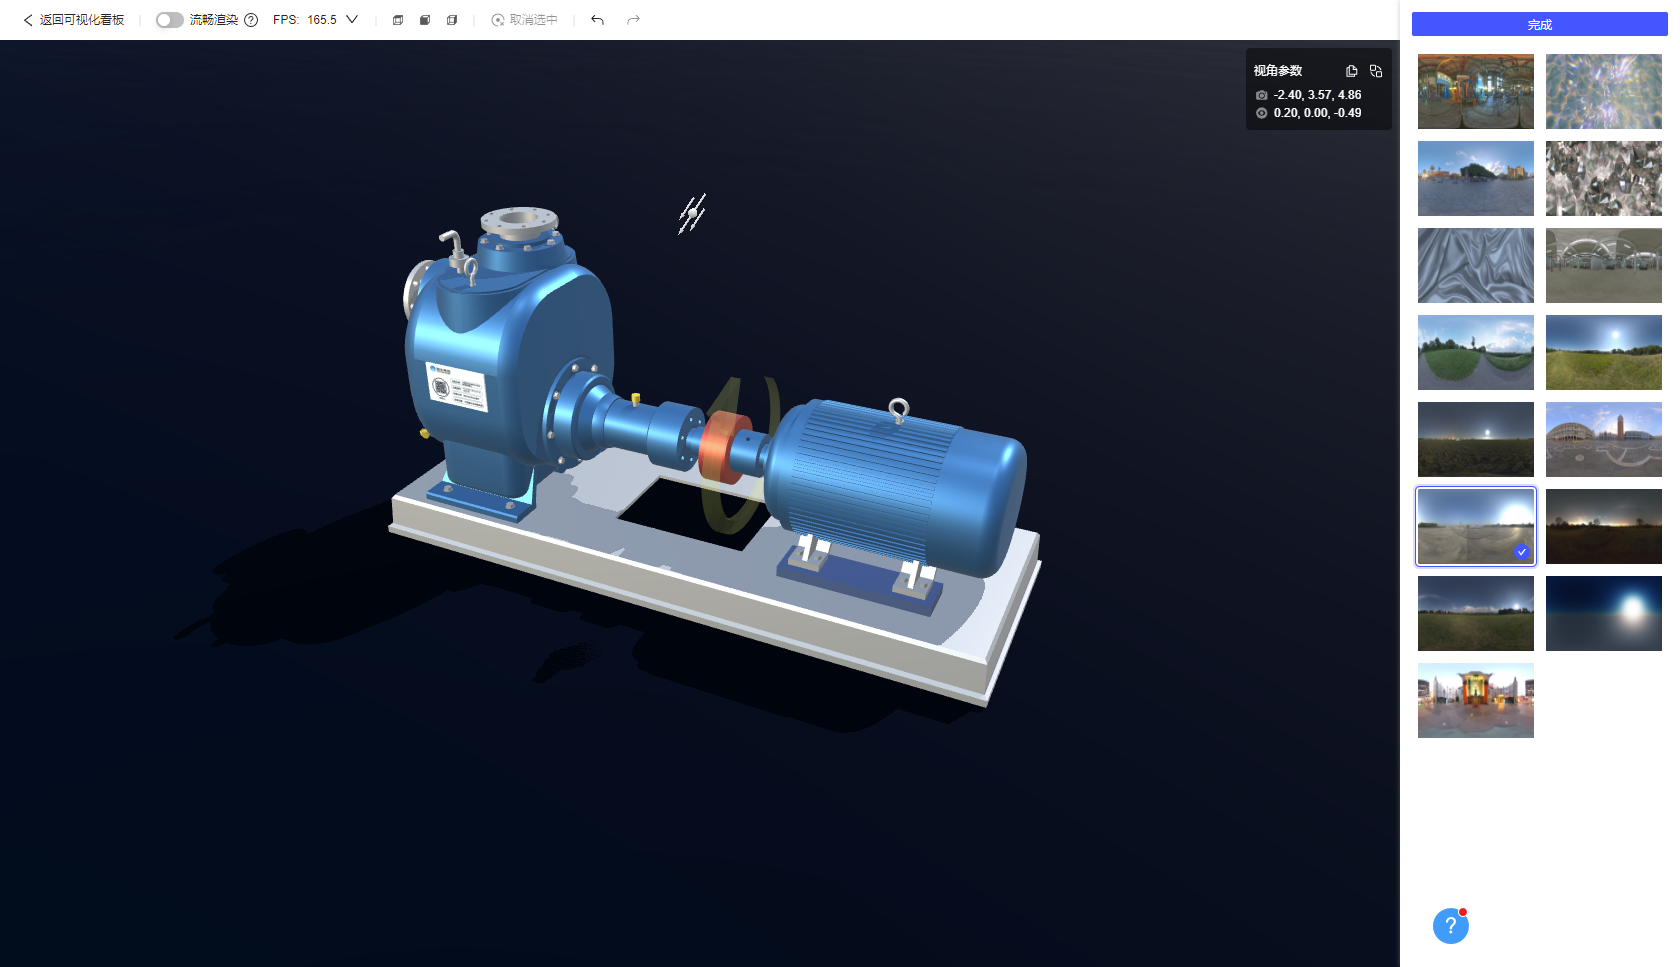Paste into 视角参数 with the second icon
The image size is (1680, 967).
pos(1376,71)
